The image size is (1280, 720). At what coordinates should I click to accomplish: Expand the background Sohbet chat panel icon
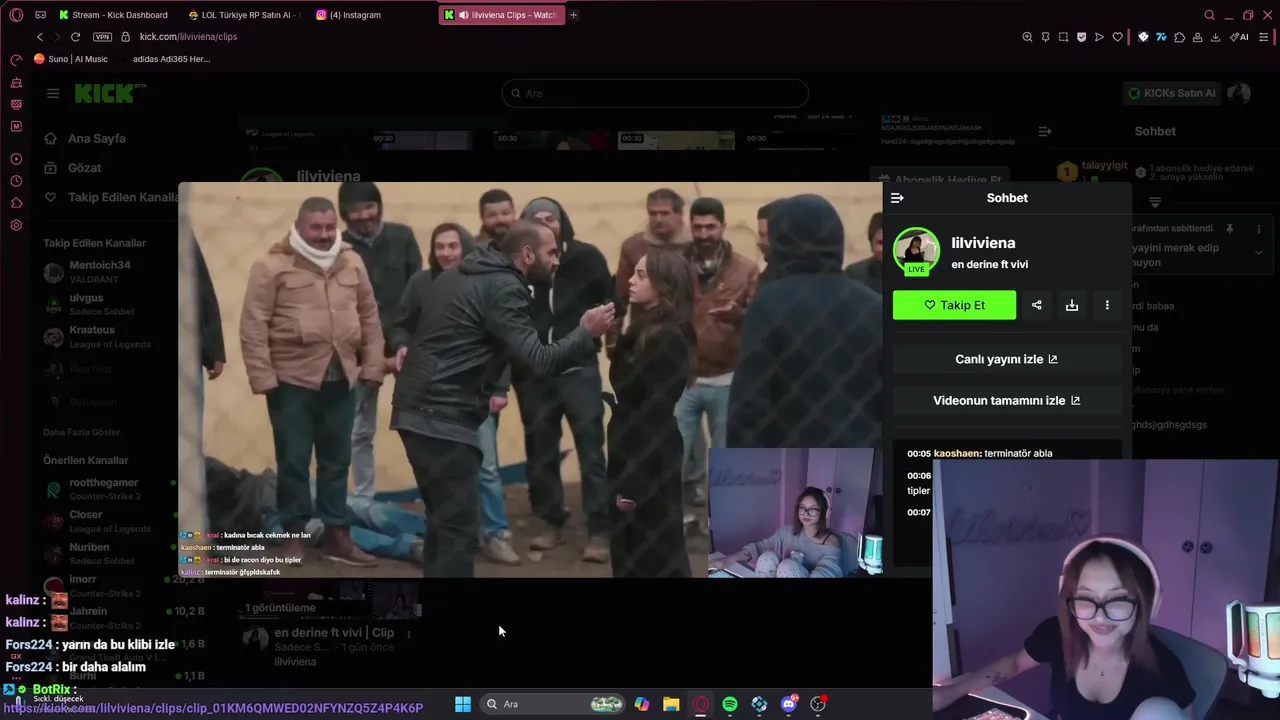(x=1044, y=131)
